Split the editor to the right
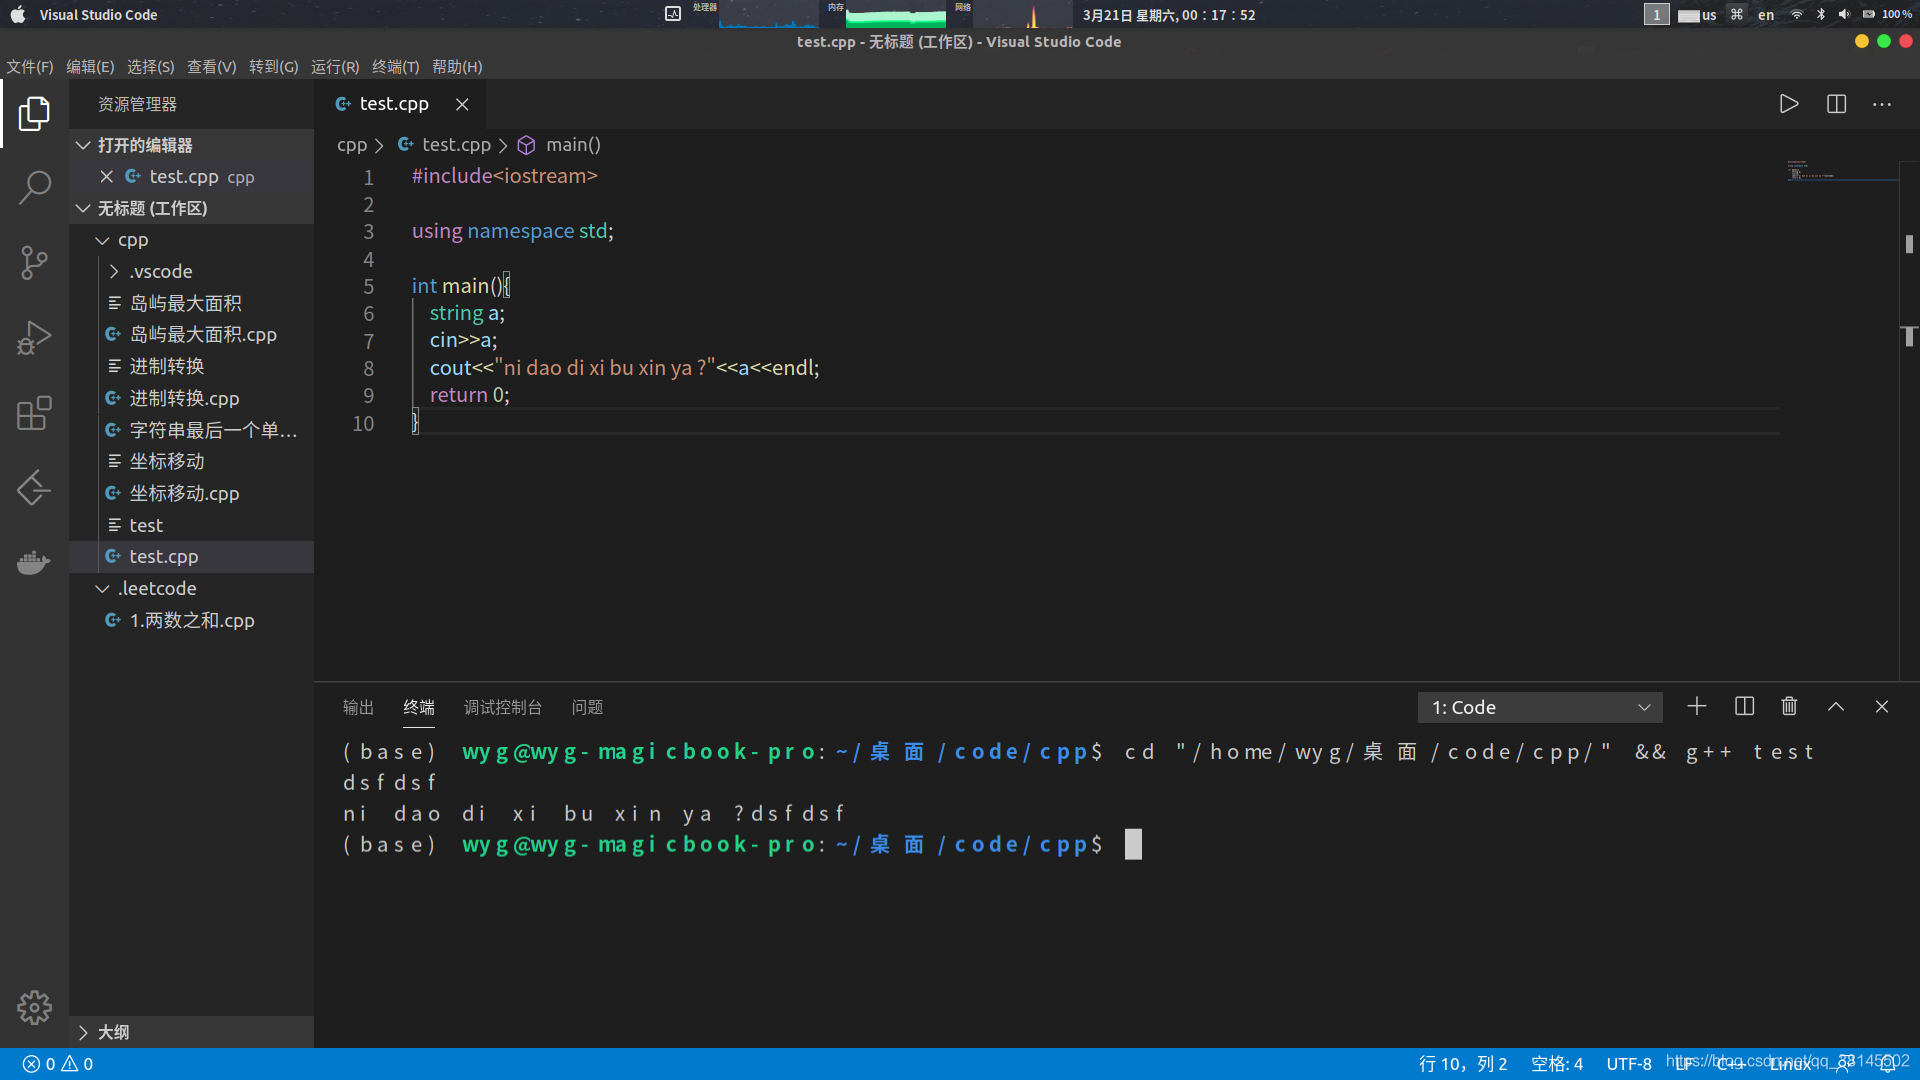The image size is (1920, 1080). 1836,104
